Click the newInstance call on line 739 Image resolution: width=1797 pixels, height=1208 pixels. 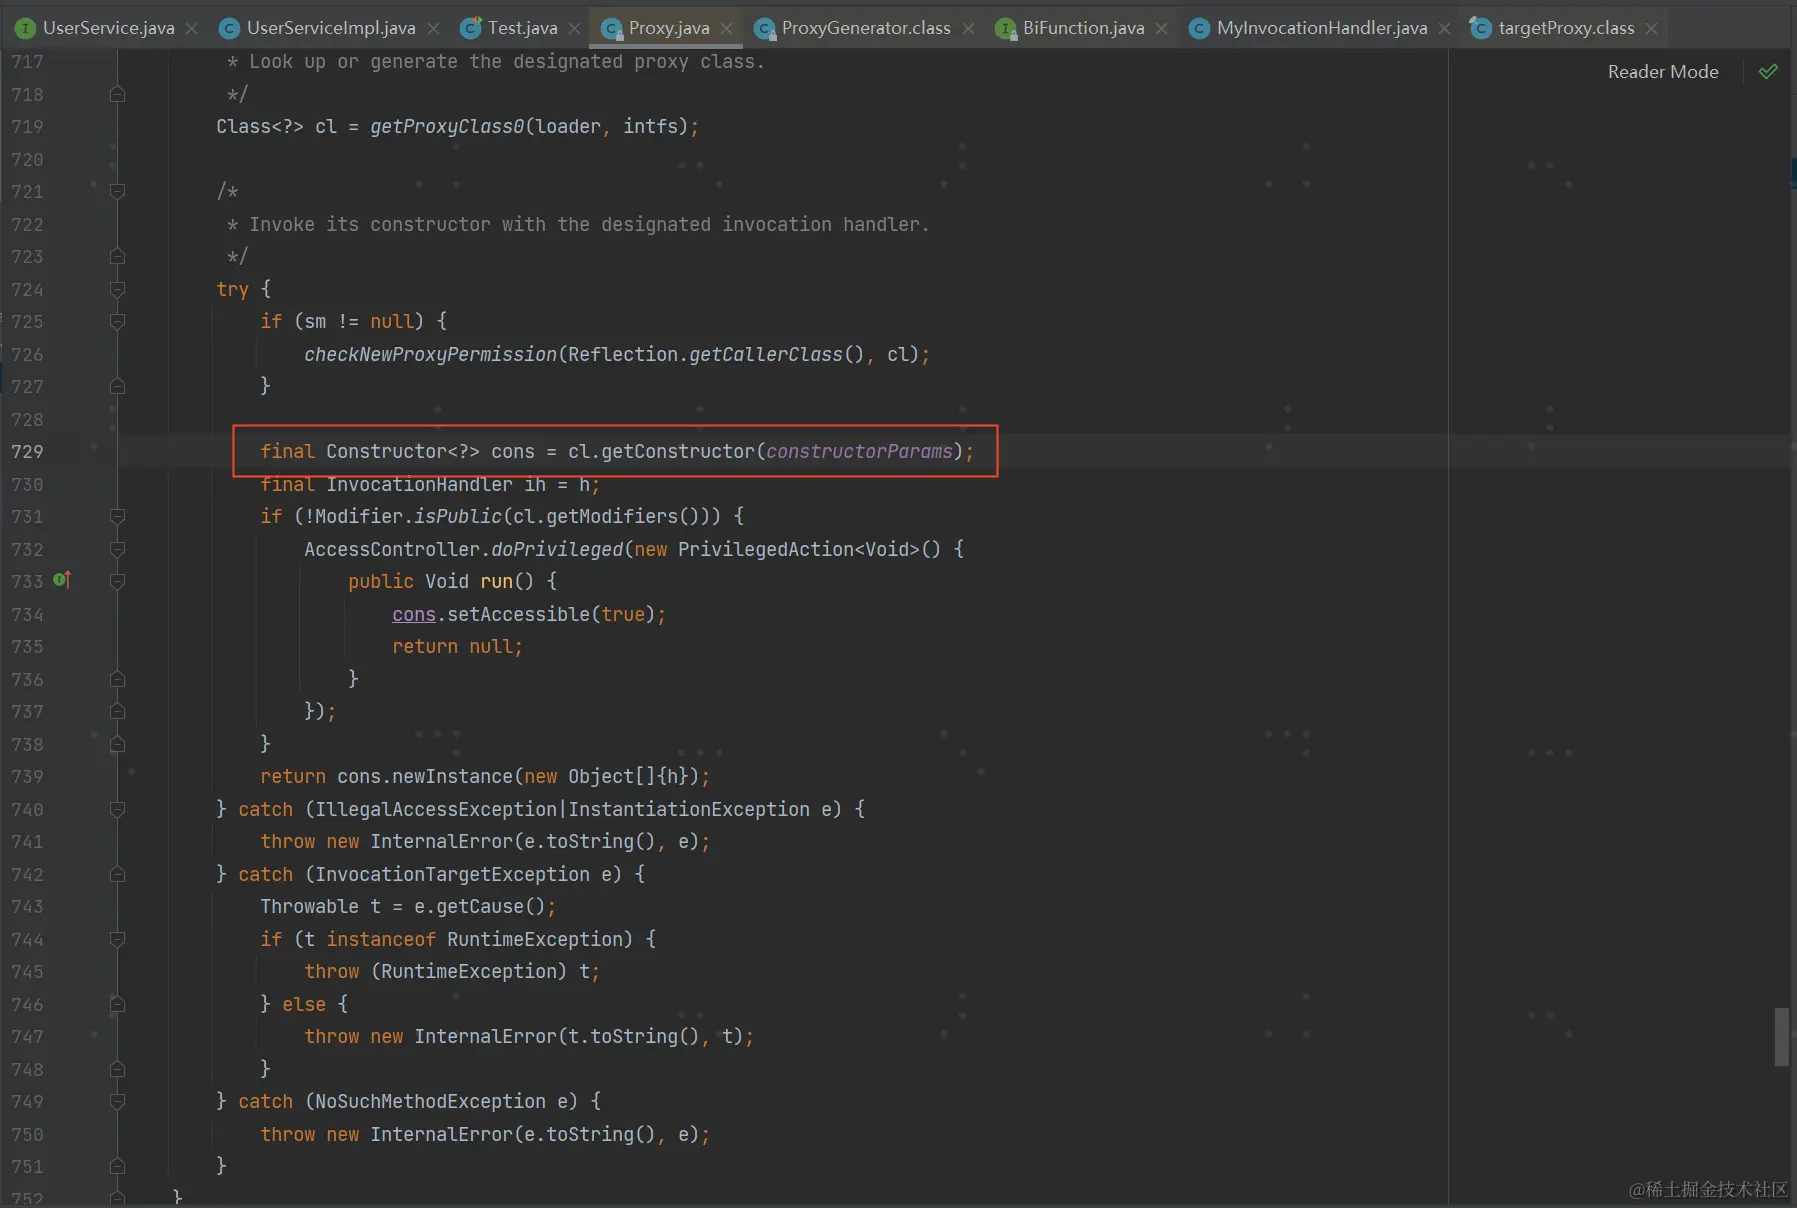(x=452, y=776)
